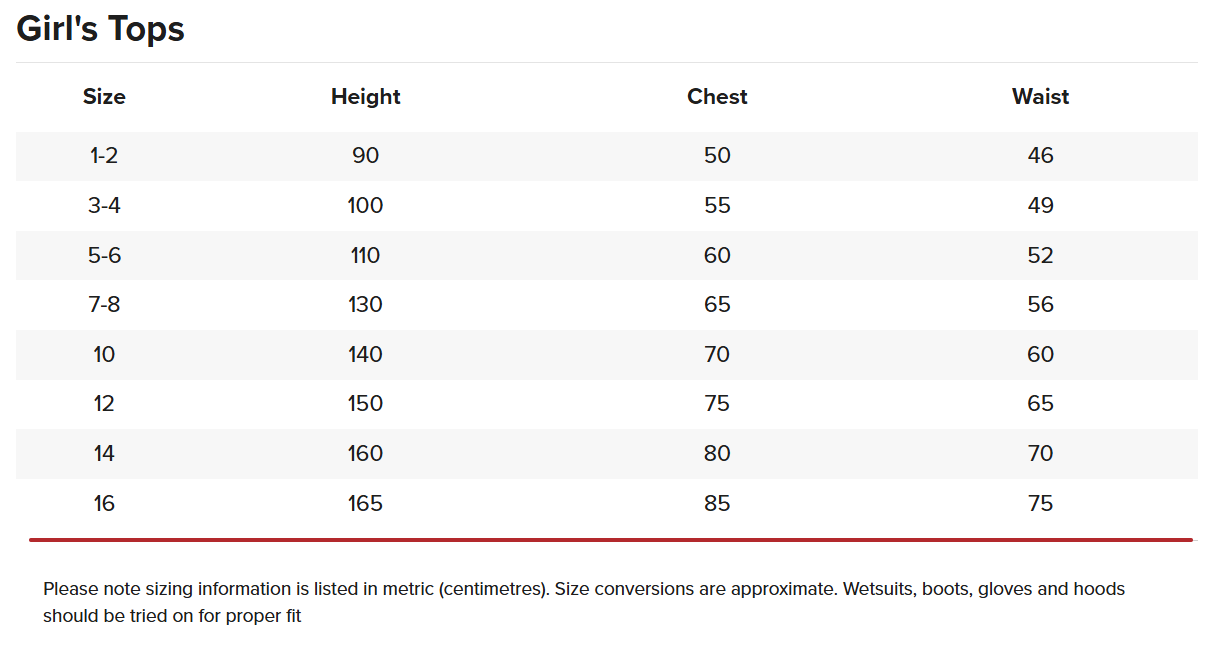1225x648 pixels.
Task: Click size 7-8 row label
Action: click(104, 305)
